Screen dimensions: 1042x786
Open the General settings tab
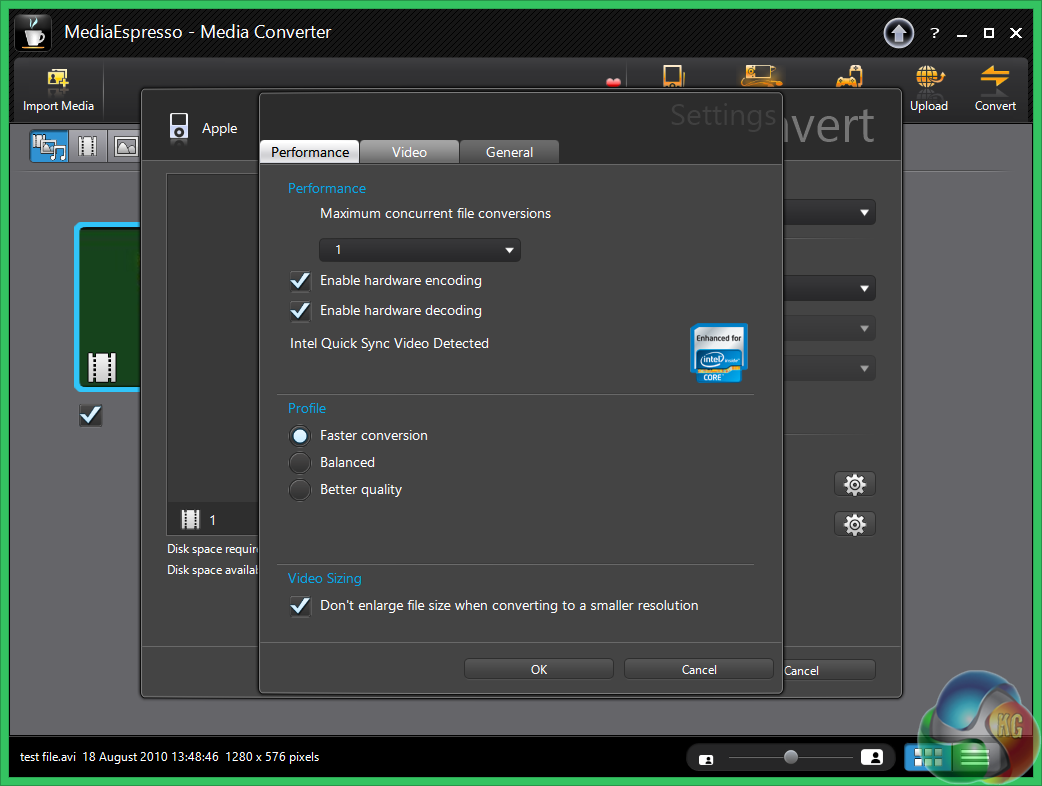509,152
